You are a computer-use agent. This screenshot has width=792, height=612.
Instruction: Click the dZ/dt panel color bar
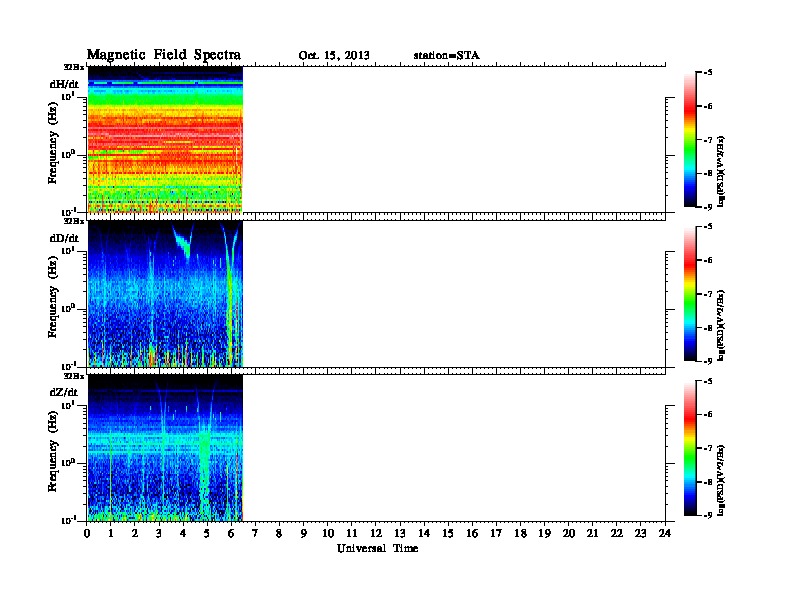point(689,448)
